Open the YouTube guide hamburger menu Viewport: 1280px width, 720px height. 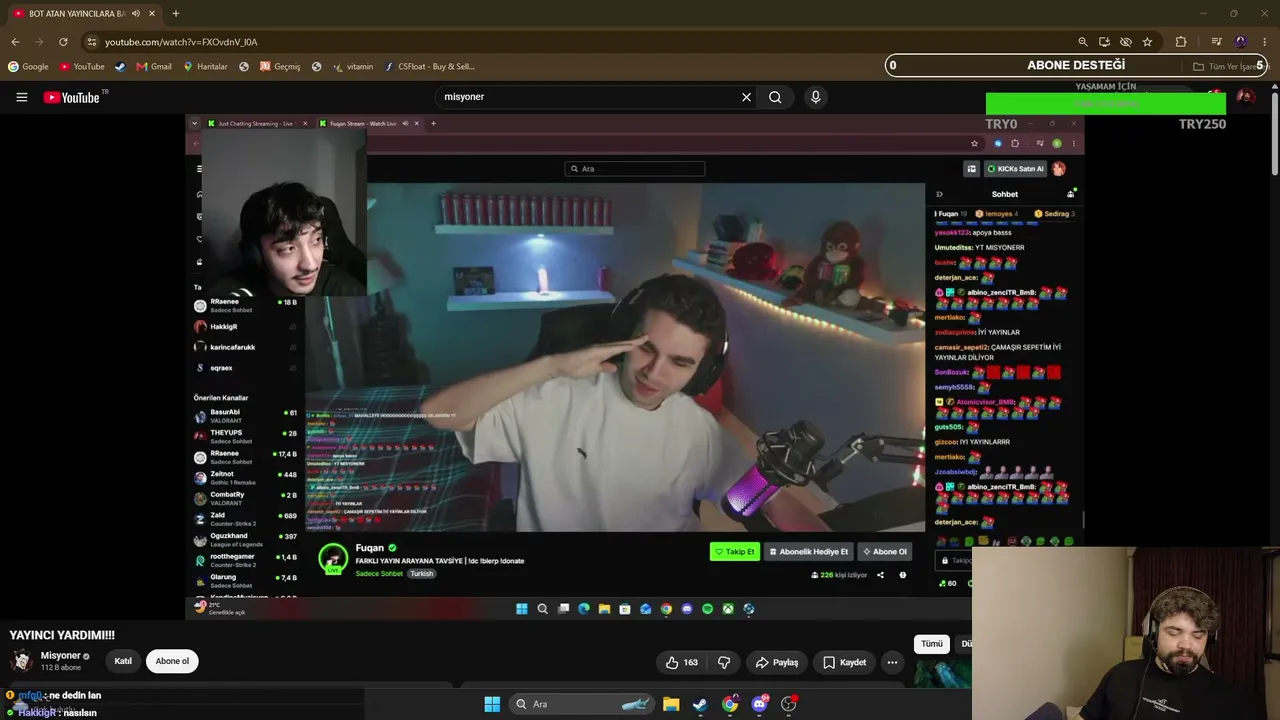pyautogui.click(x=21, y=97)
